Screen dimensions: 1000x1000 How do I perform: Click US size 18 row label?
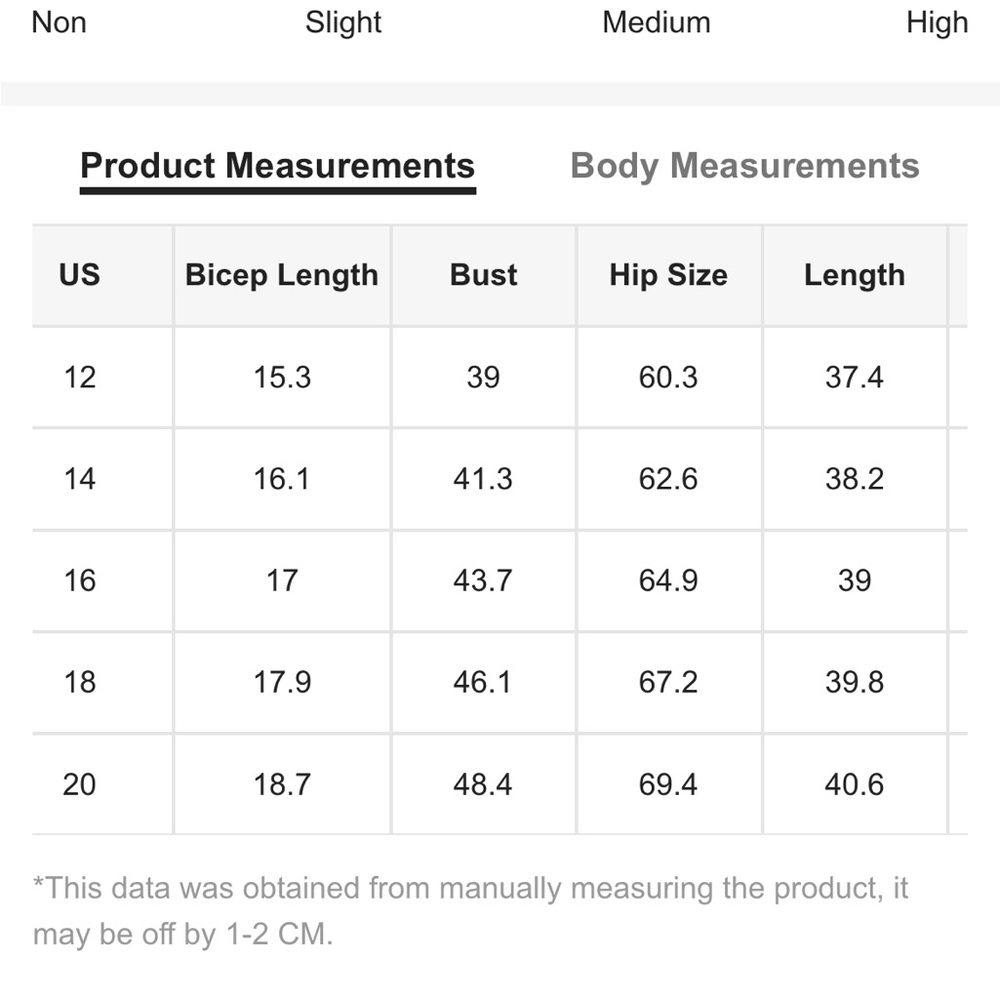pos(80,682)
